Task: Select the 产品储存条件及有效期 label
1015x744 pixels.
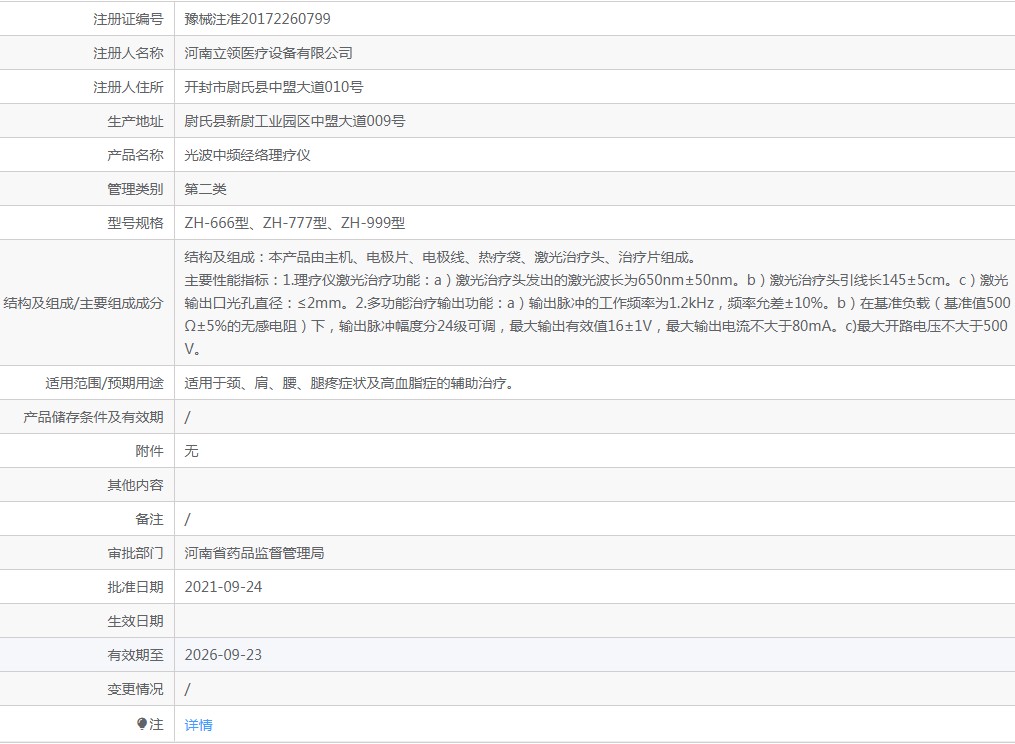Action: (93, 417)
